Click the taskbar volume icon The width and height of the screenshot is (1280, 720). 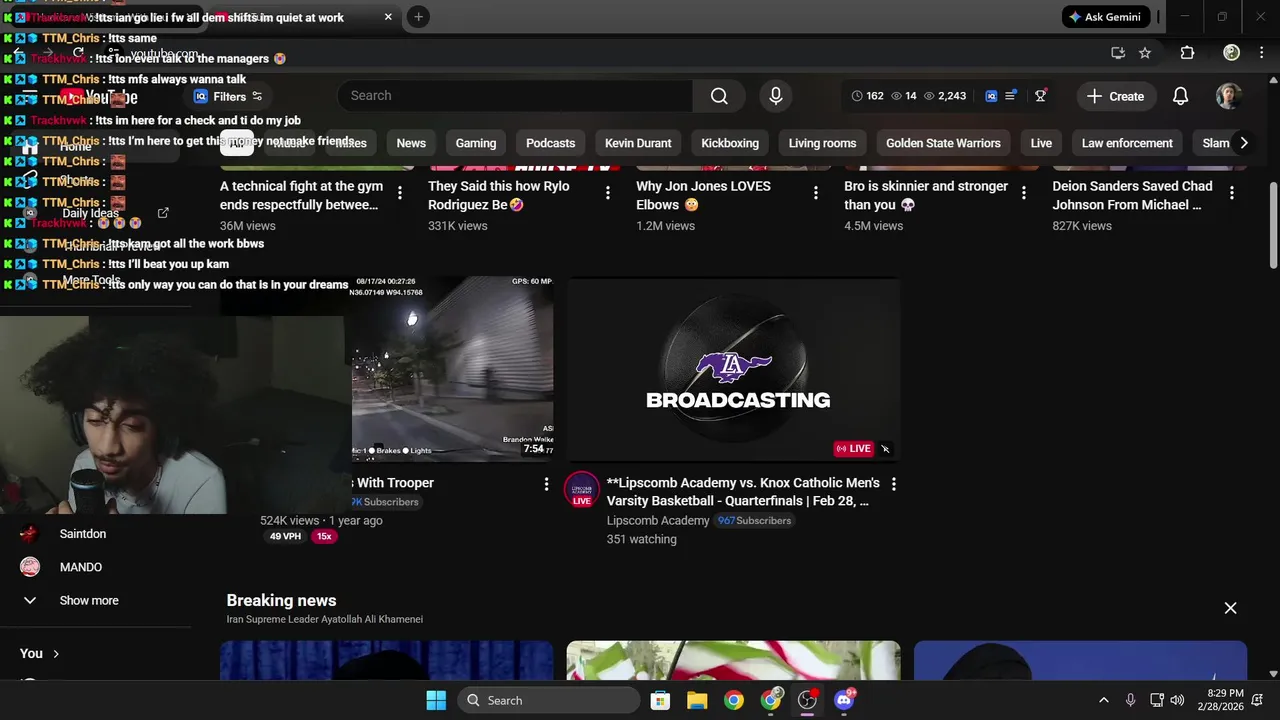pyautogui.click(x=1177, y=700)
